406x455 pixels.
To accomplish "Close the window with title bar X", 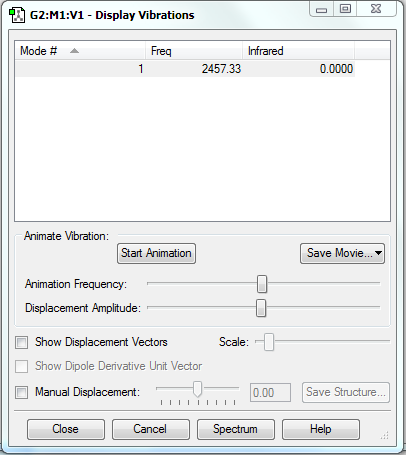I will click(376, 9).
